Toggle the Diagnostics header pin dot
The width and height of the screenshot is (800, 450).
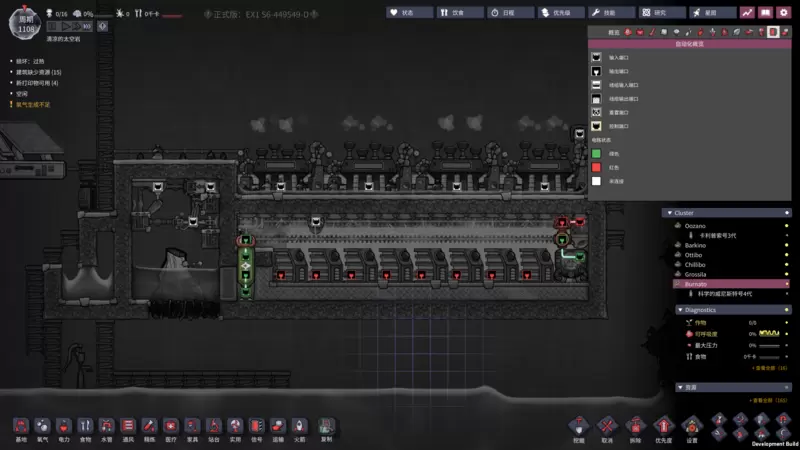[x=787, y=310]
